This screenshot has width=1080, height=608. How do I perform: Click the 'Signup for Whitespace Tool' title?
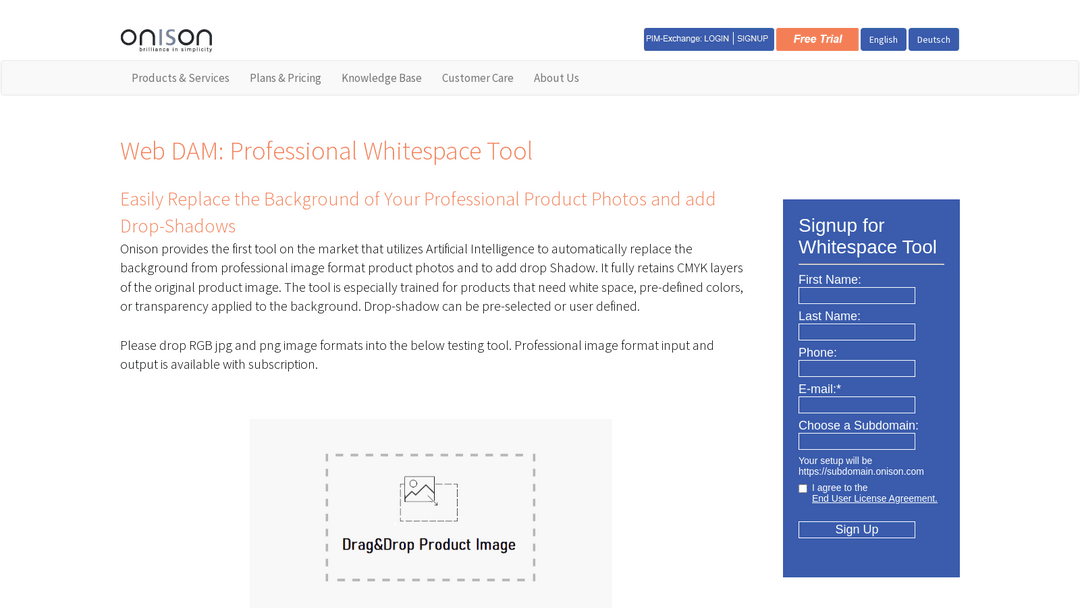point(867,236)
